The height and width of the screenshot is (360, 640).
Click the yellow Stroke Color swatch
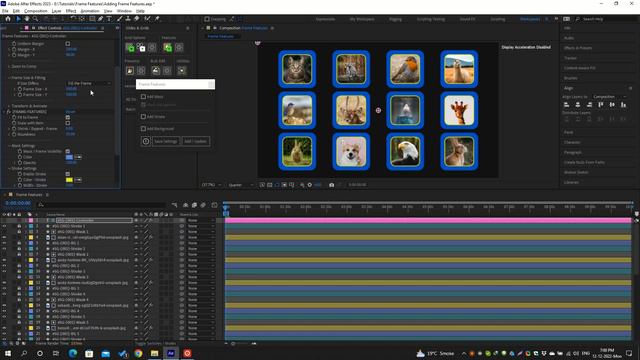[69, 180]
